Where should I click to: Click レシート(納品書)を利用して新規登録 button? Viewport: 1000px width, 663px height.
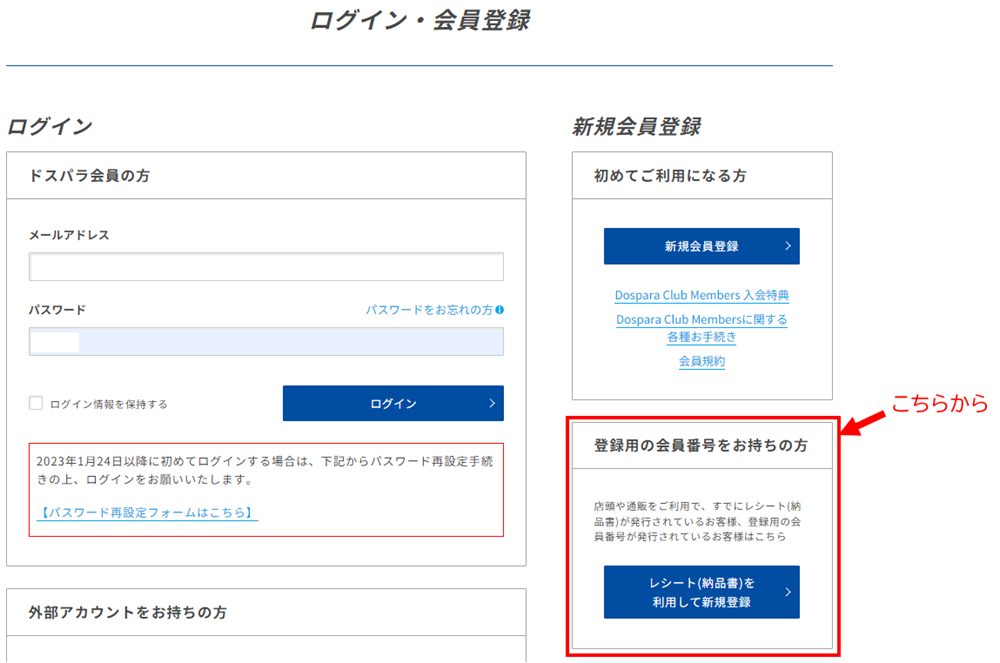702,592
